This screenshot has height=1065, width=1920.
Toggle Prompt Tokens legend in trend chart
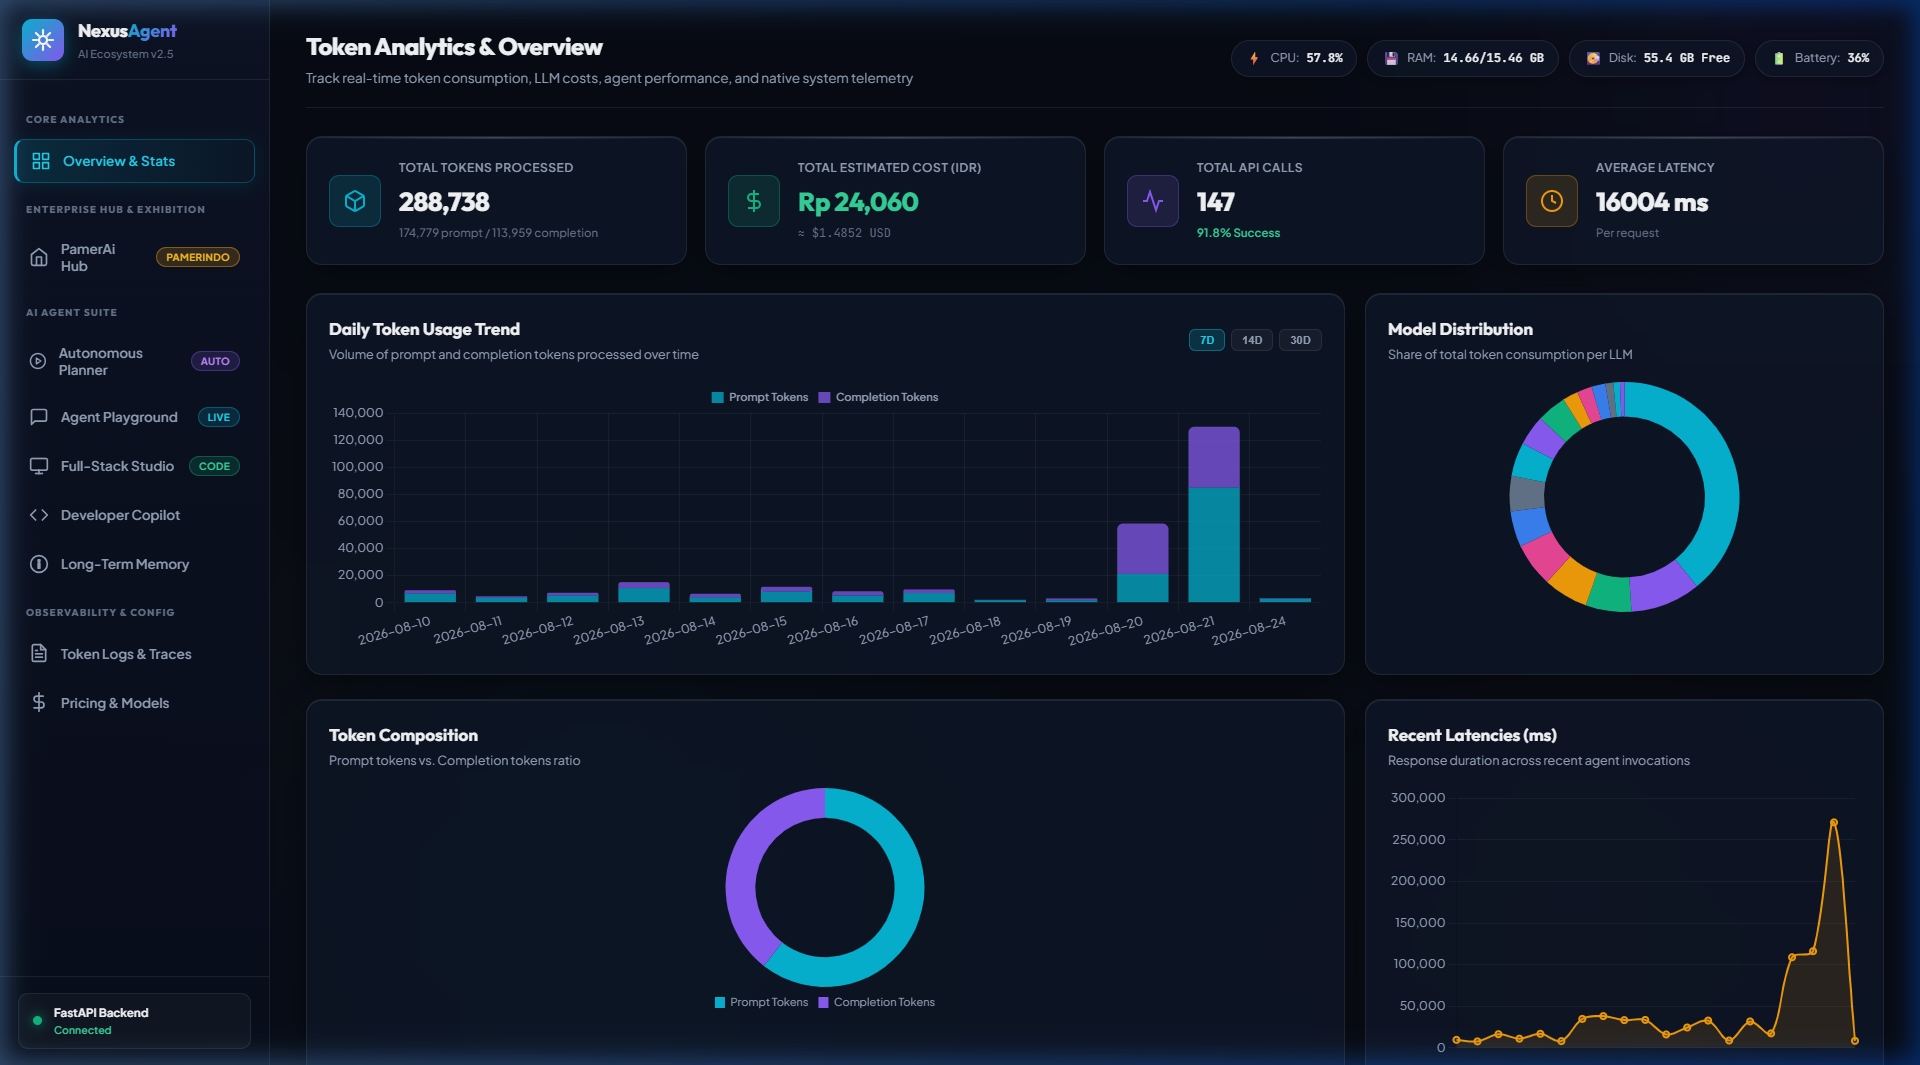[760, 397]
